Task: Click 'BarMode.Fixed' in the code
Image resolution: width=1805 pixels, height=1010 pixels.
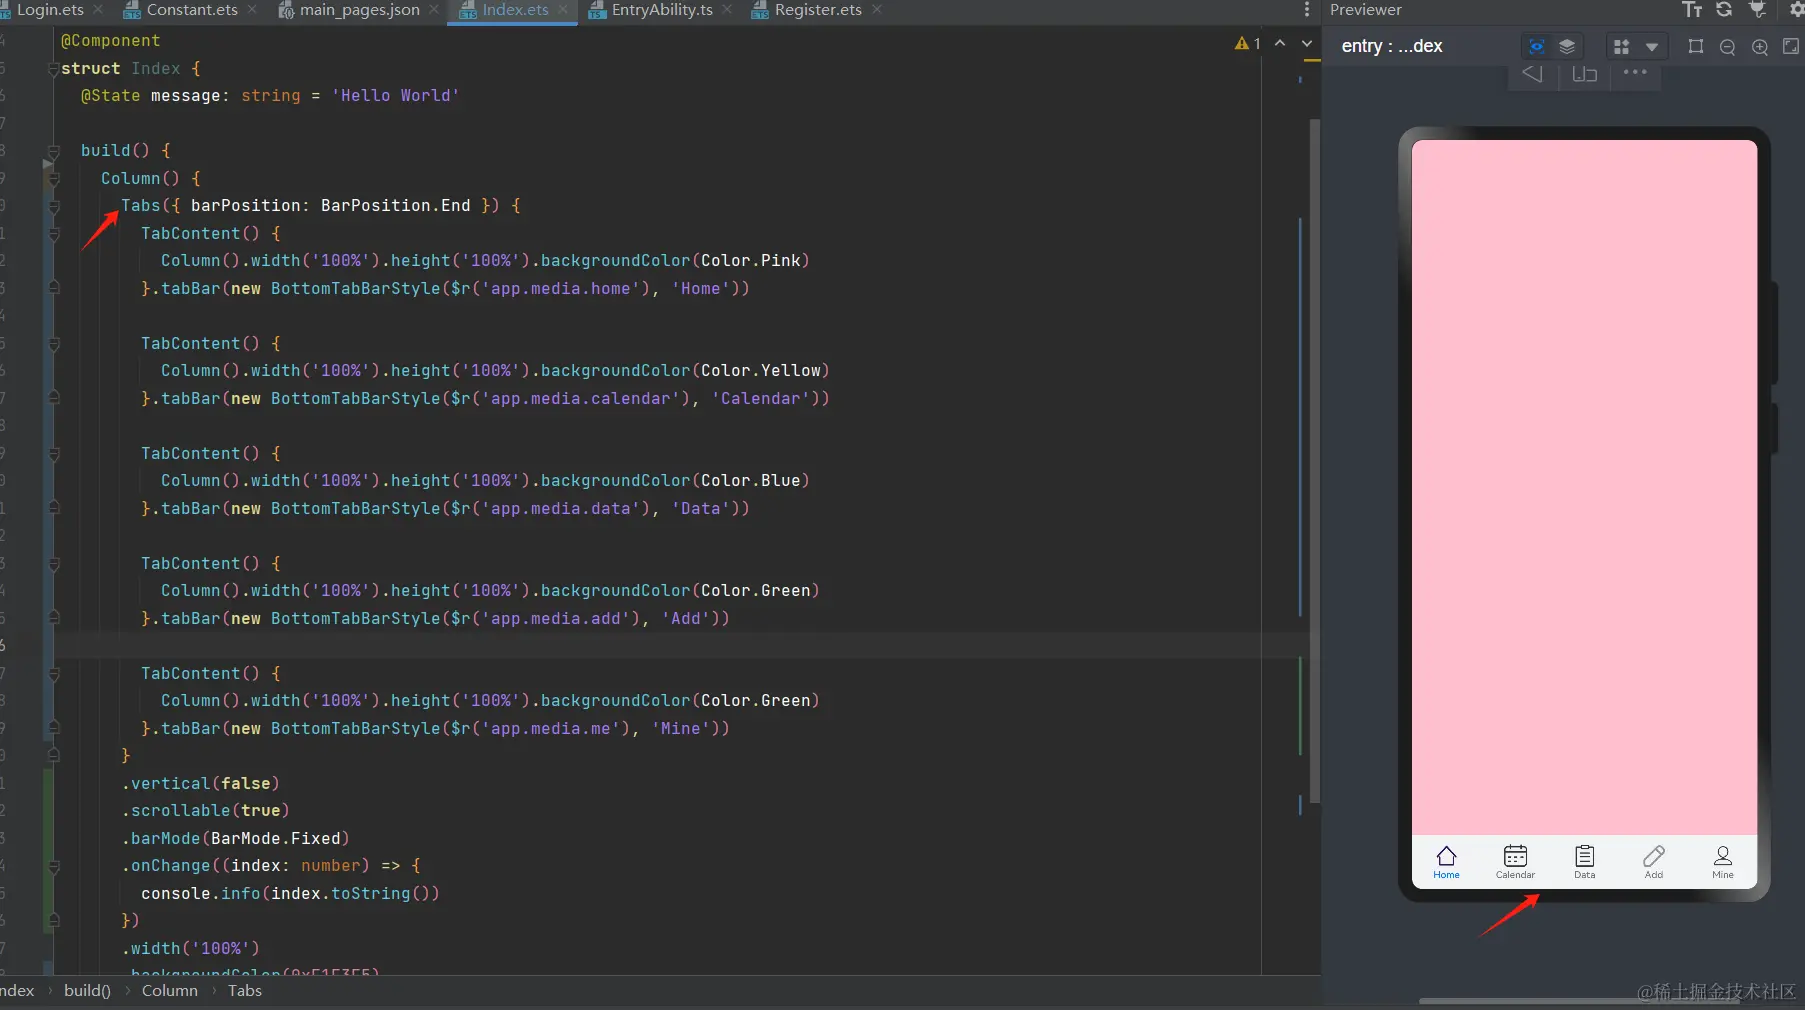Action: click(276, 839)
